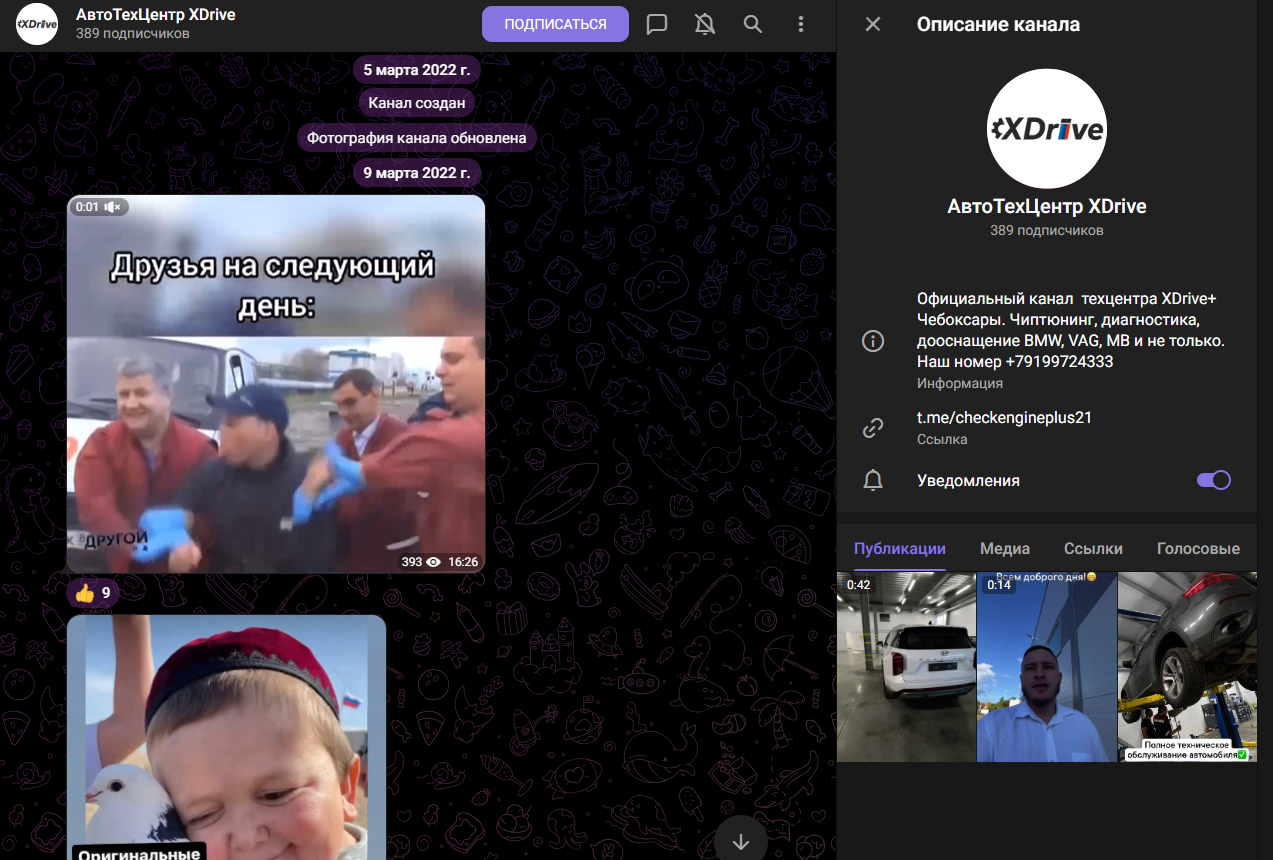Click the channel avatar in header

pyautogui.click(x=37, y=24)
